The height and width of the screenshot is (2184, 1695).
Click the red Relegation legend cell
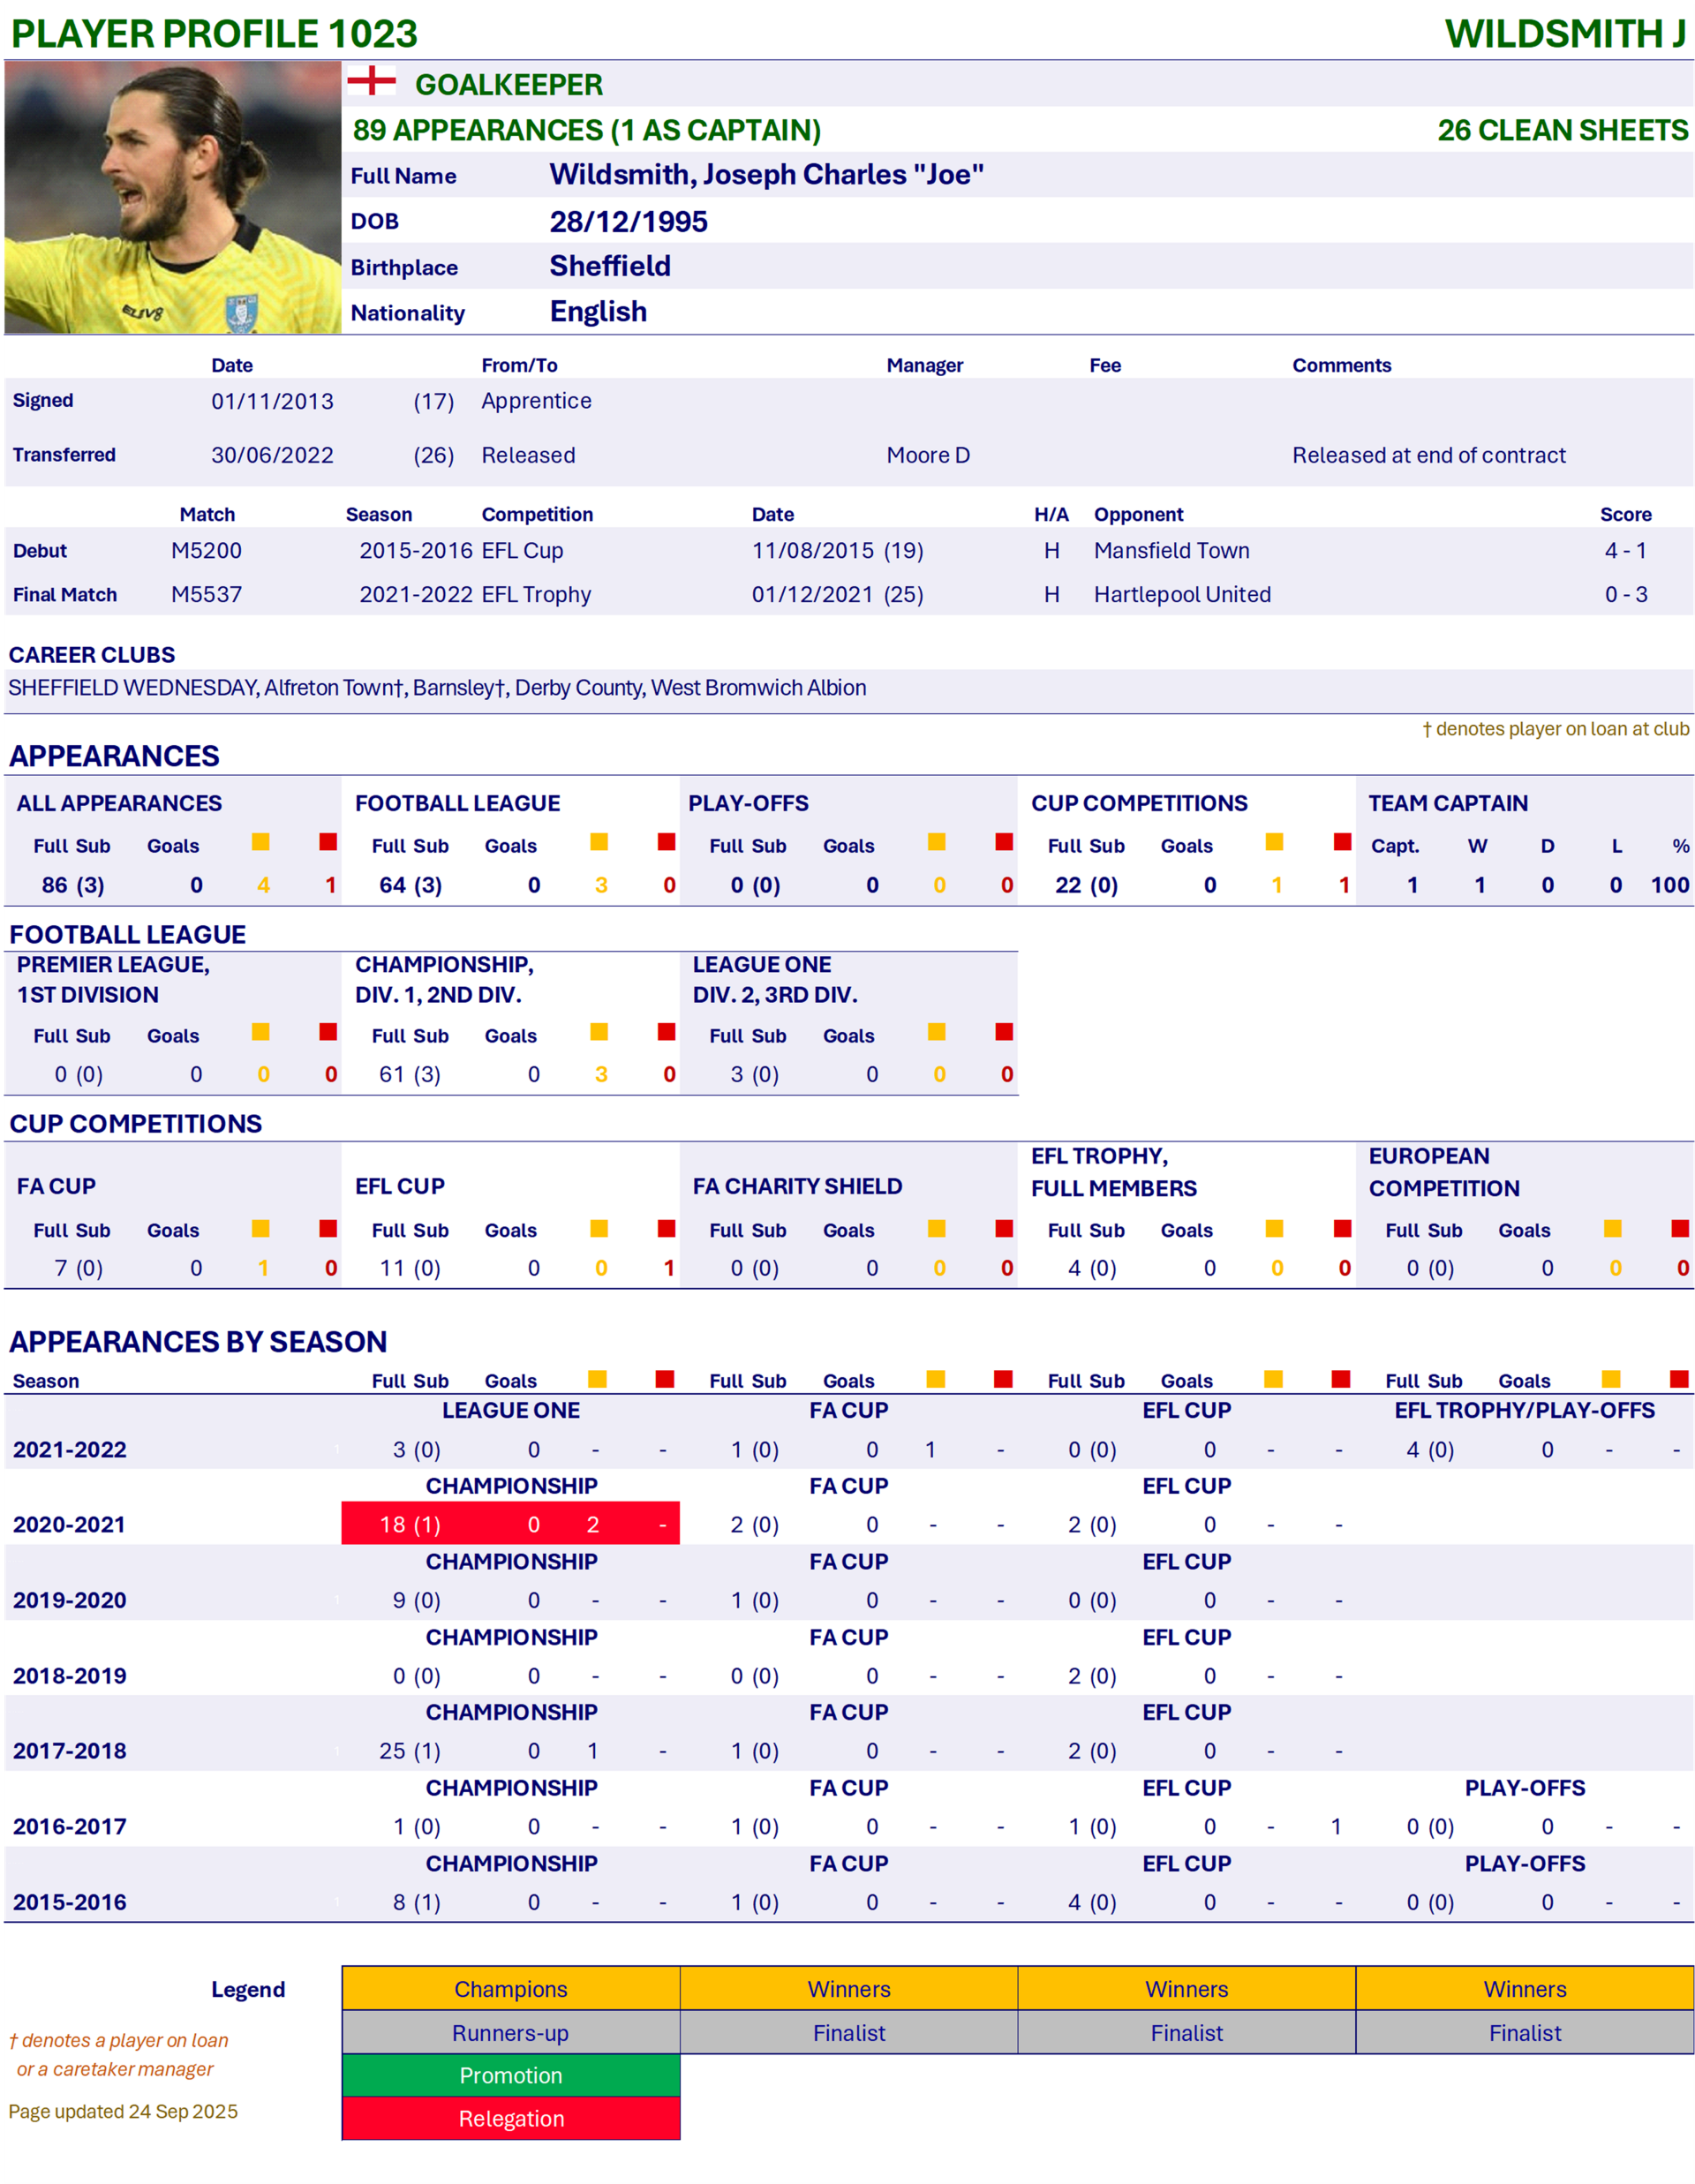point(511,2118)
